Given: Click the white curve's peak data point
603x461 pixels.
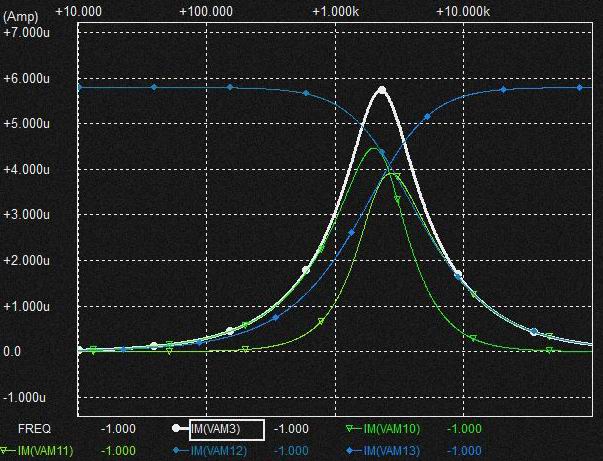Looking at the screenshot, I should coord(381,90).
